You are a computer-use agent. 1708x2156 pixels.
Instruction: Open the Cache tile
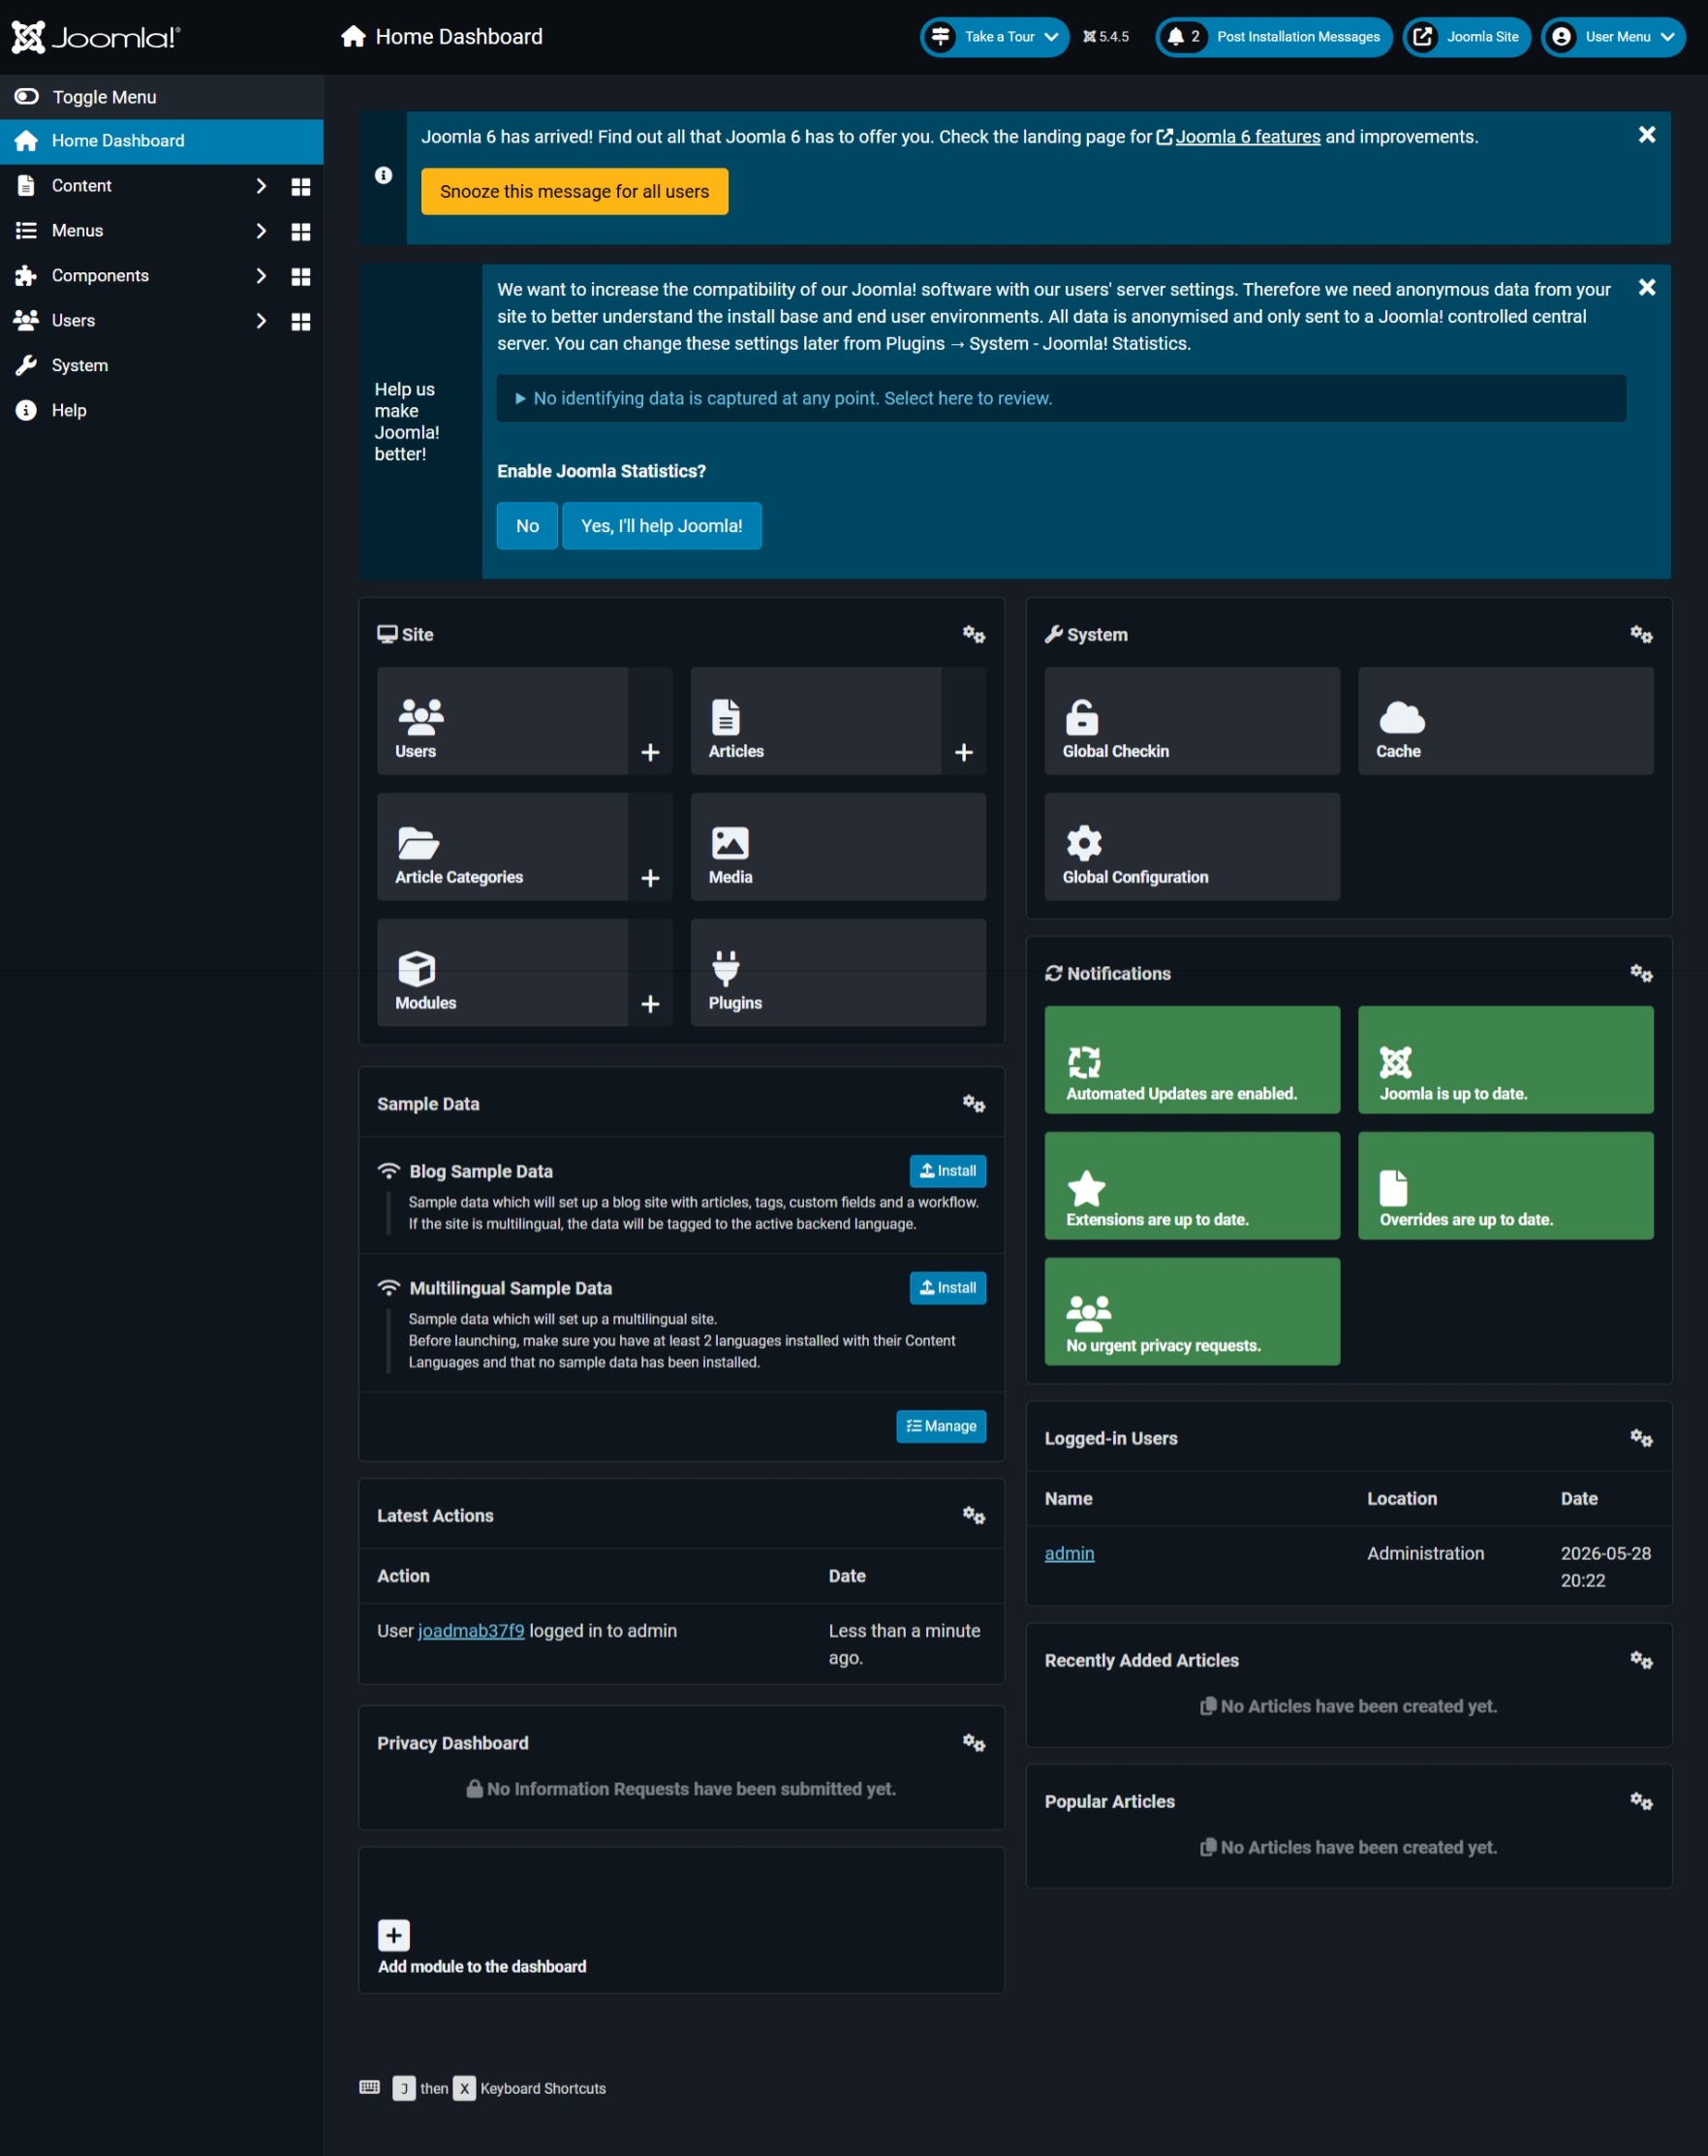coord(1506,721)
